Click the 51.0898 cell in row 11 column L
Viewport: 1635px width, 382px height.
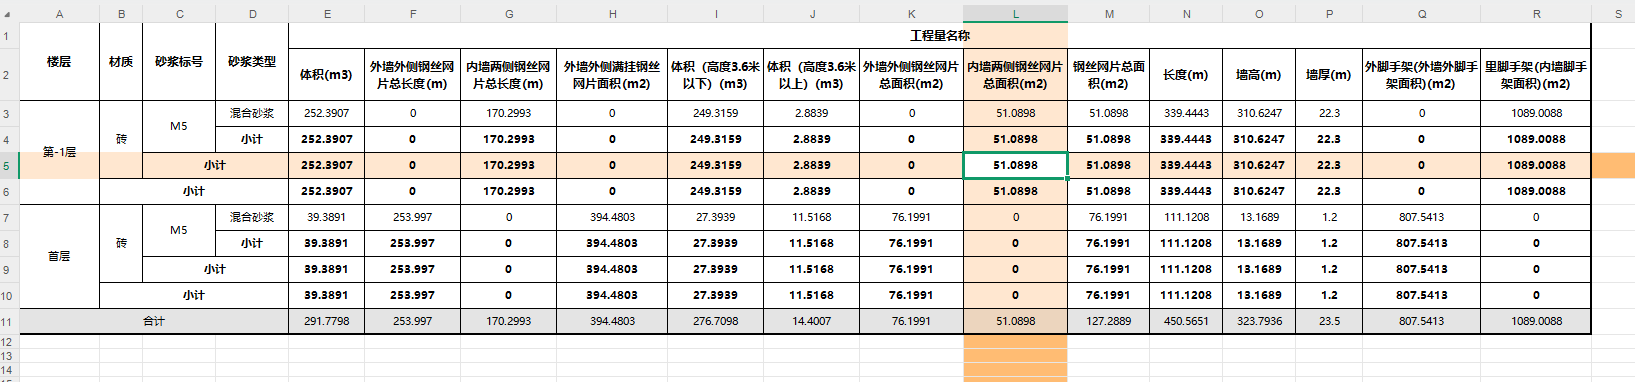(1015, 322)
